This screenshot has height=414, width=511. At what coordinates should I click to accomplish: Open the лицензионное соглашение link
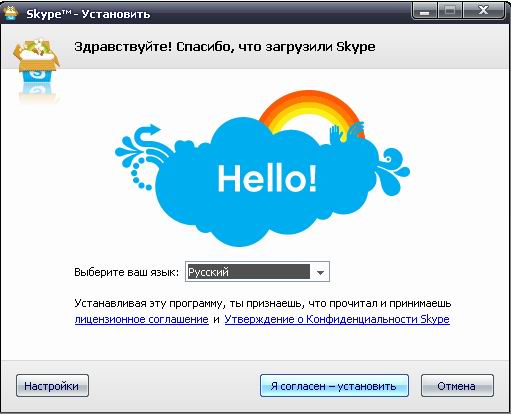click(142, 319)
